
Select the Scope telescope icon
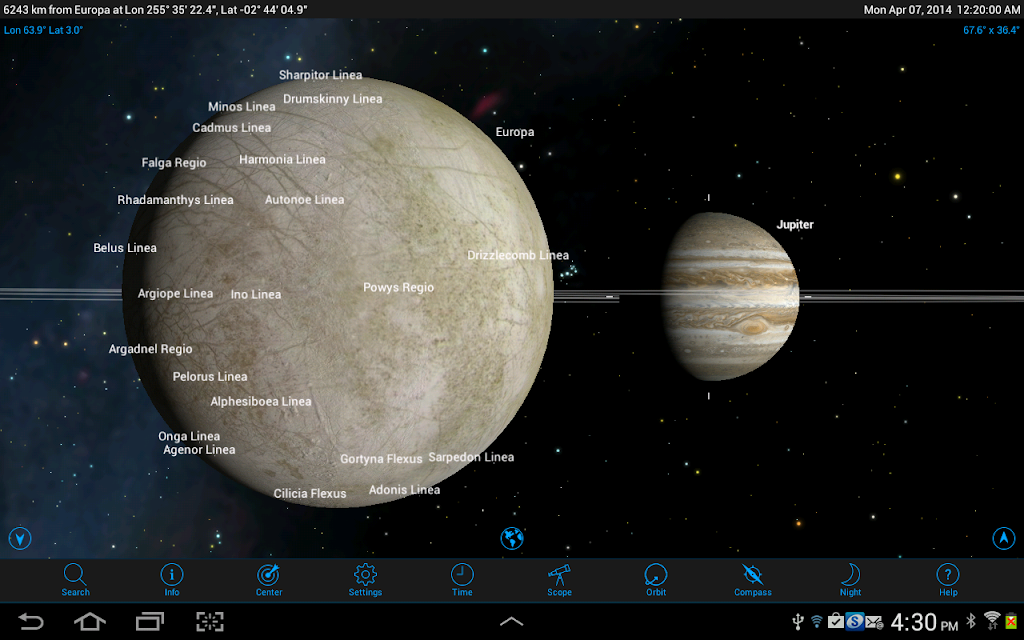[x=559, y=580]
